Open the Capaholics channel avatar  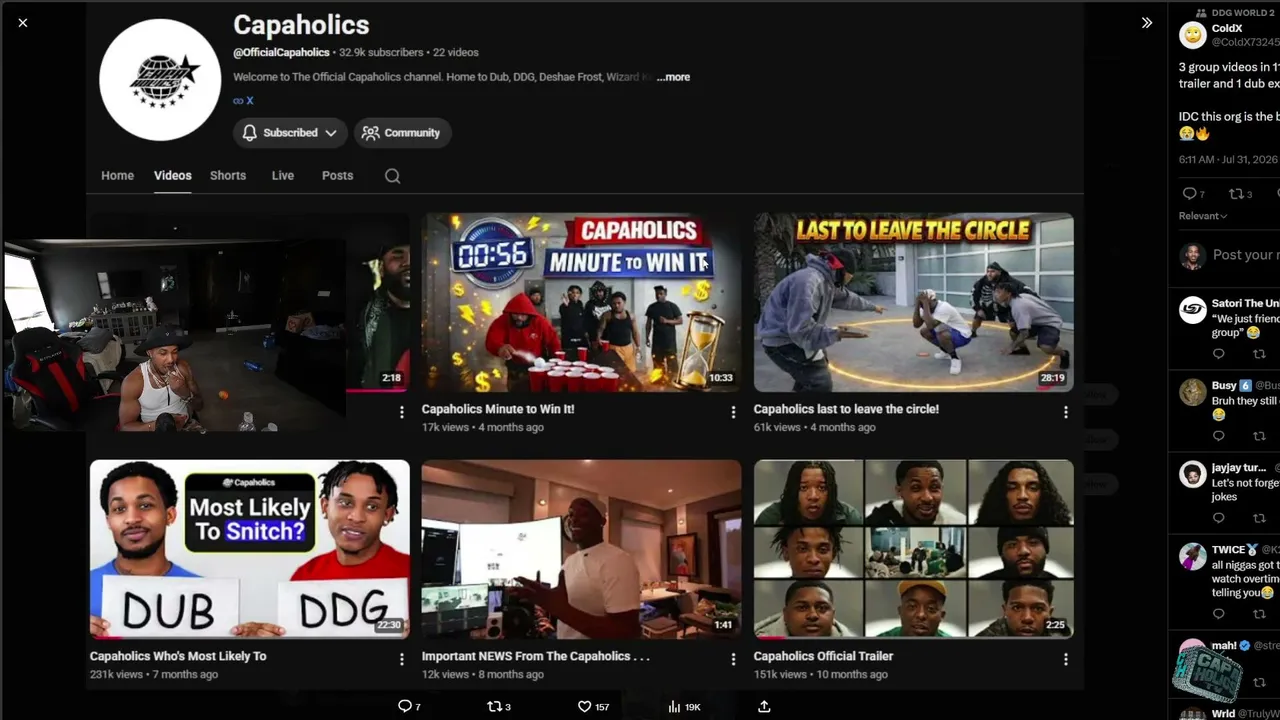(x=160, y=79)
